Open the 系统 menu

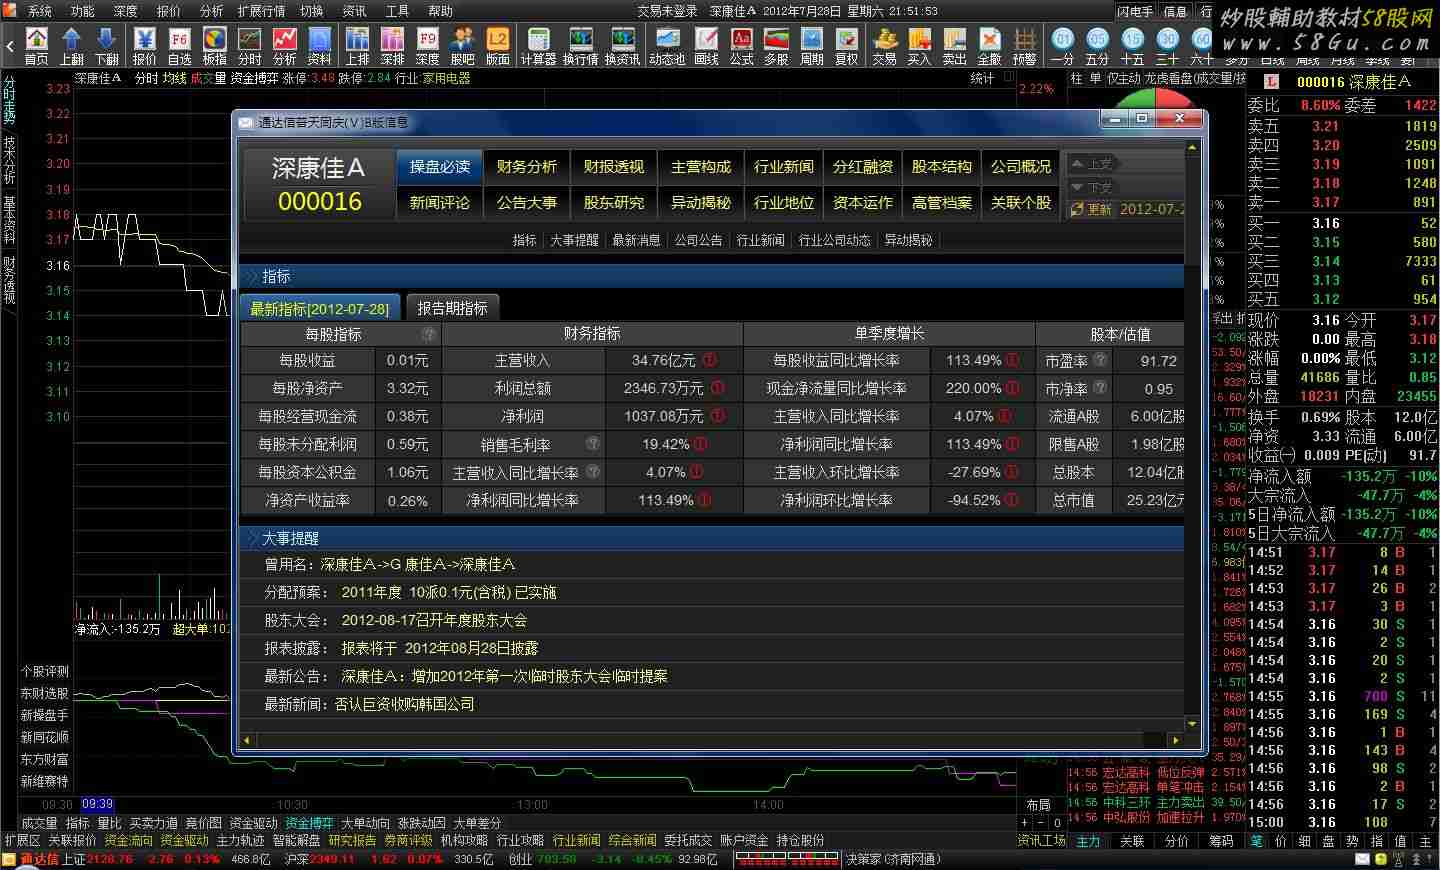pos(40,11)
